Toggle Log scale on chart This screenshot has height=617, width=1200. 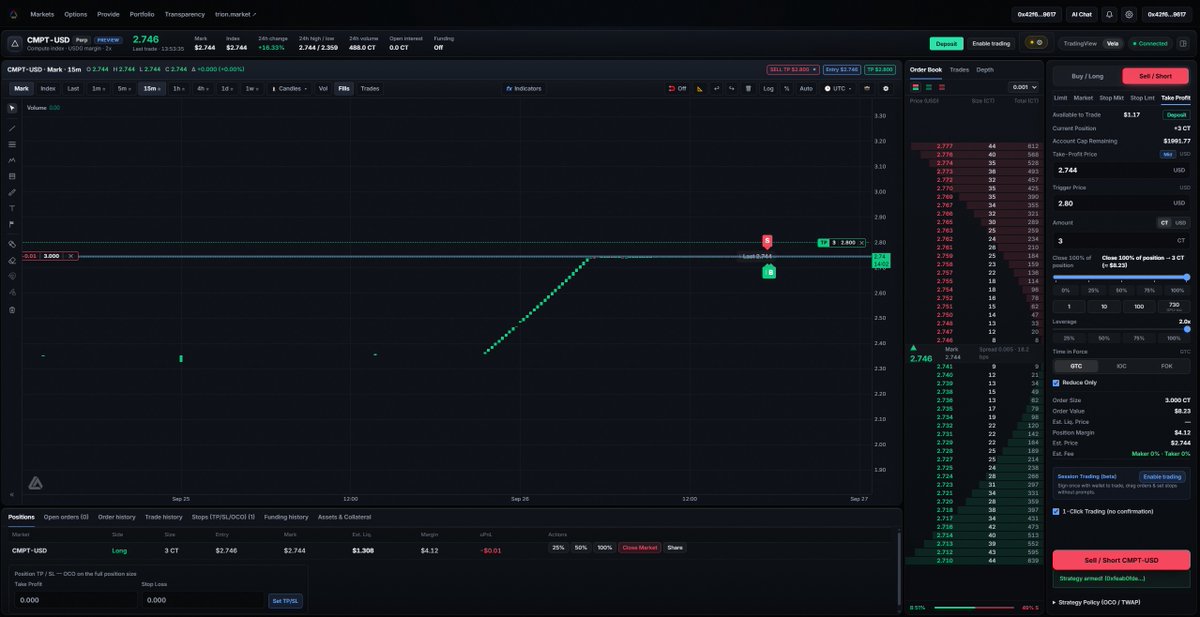pos(768,88)
